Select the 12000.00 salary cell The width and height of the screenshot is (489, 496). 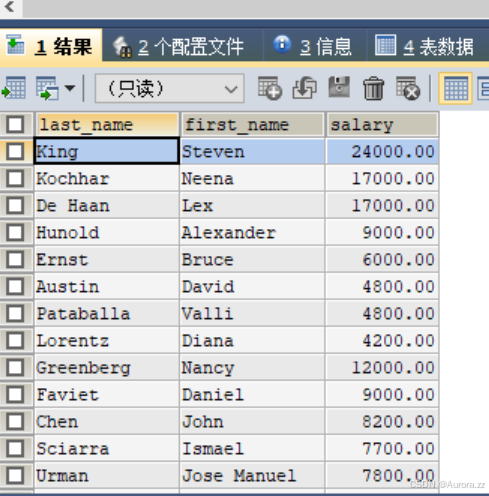pos(382,368)
